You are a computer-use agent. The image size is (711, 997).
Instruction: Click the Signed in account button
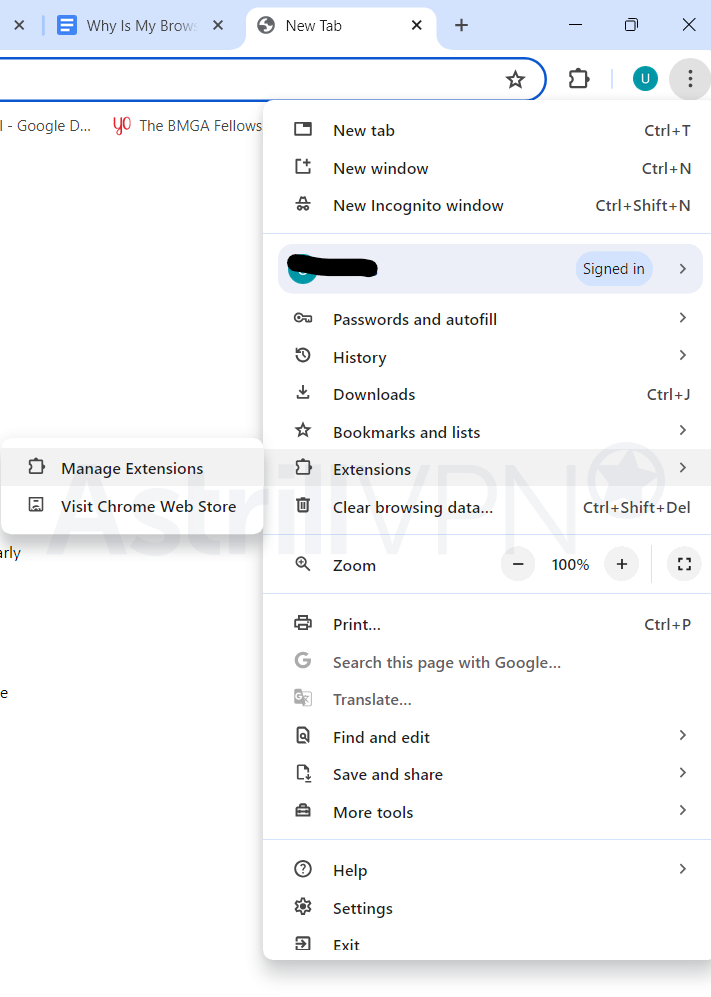pyautogui.click(x=614, y=268)
